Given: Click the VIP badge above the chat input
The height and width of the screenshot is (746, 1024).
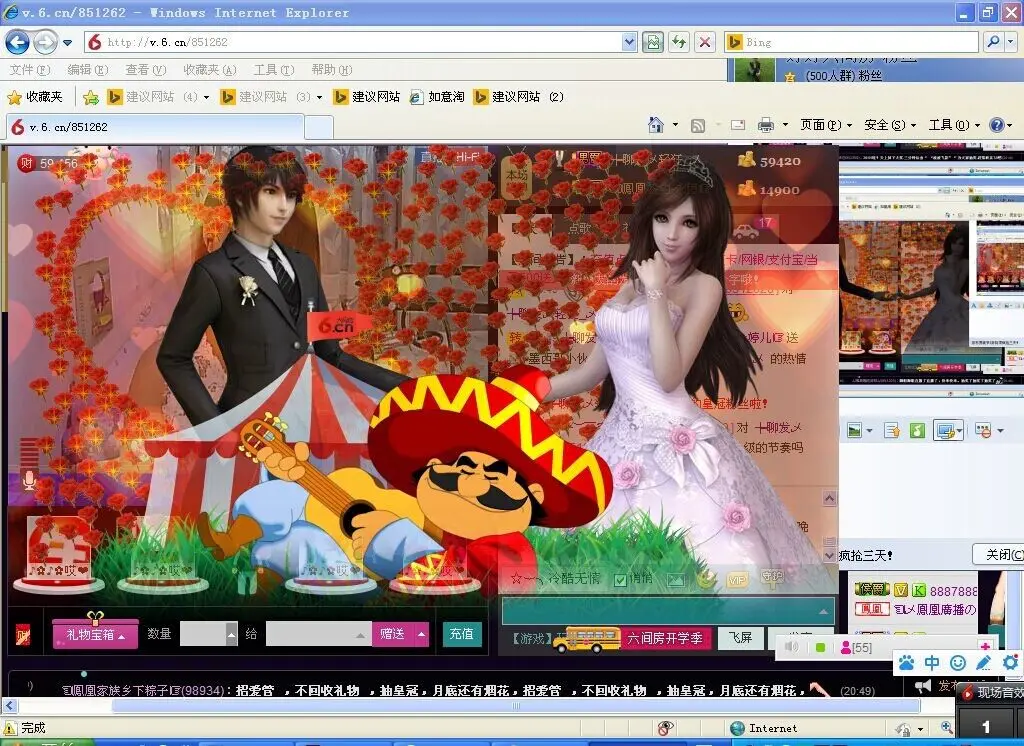Looking at the screenshot, I should click(737, 580).
